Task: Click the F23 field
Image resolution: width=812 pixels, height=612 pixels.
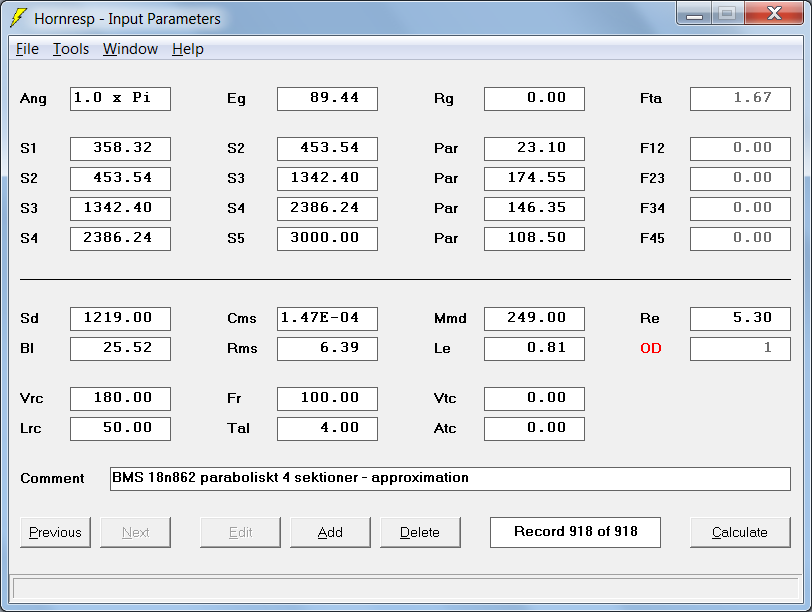Action: click(x=741, y=179)
